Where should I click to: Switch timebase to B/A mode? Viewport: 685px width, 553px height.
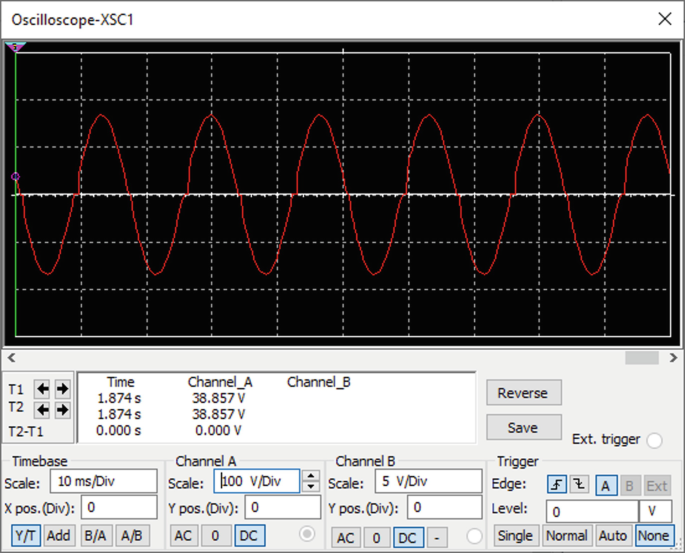pyautogui.click(x=96, y=535)
